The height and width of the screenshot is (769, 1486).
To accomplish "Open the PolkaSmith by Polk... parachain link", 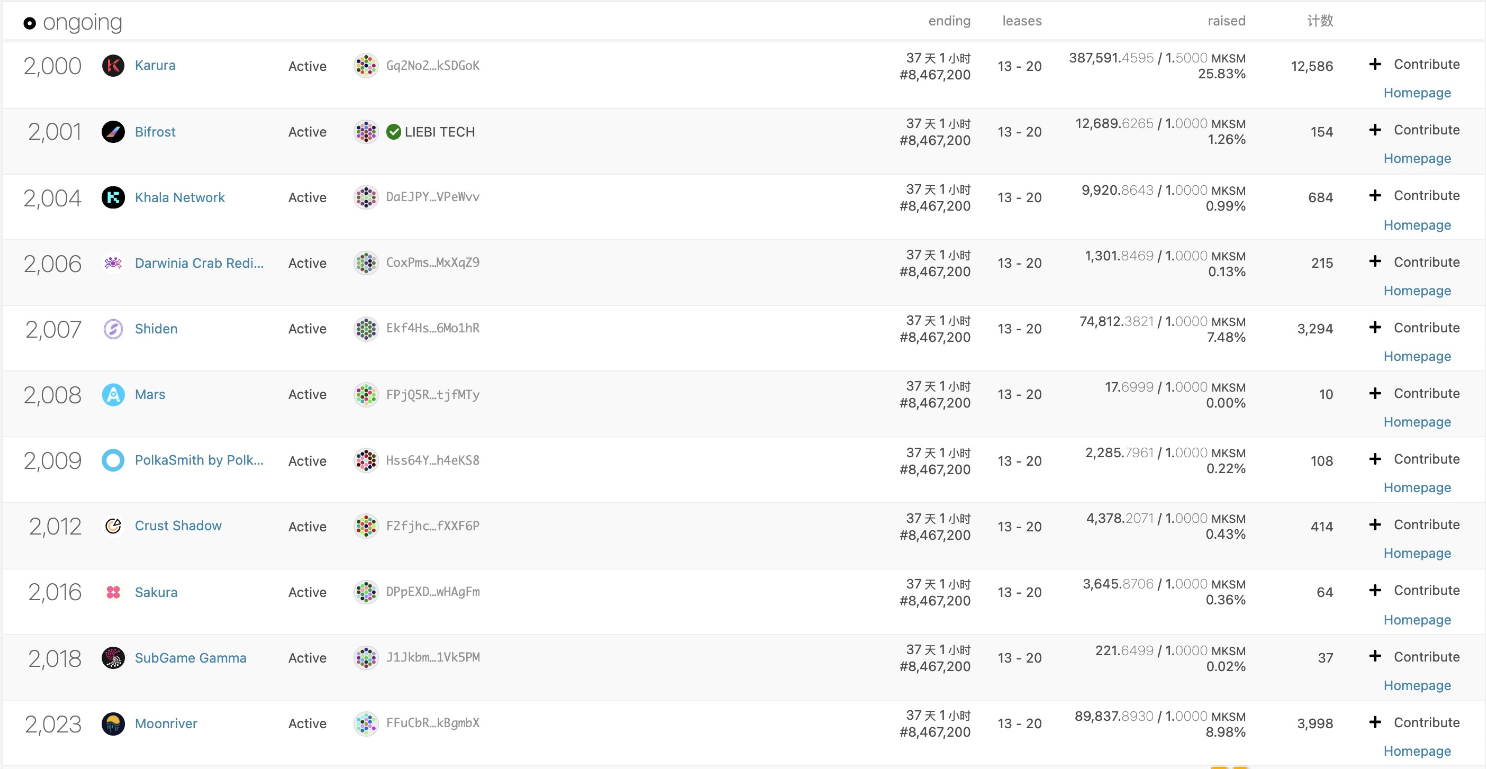I will click(x=199, y=460).
